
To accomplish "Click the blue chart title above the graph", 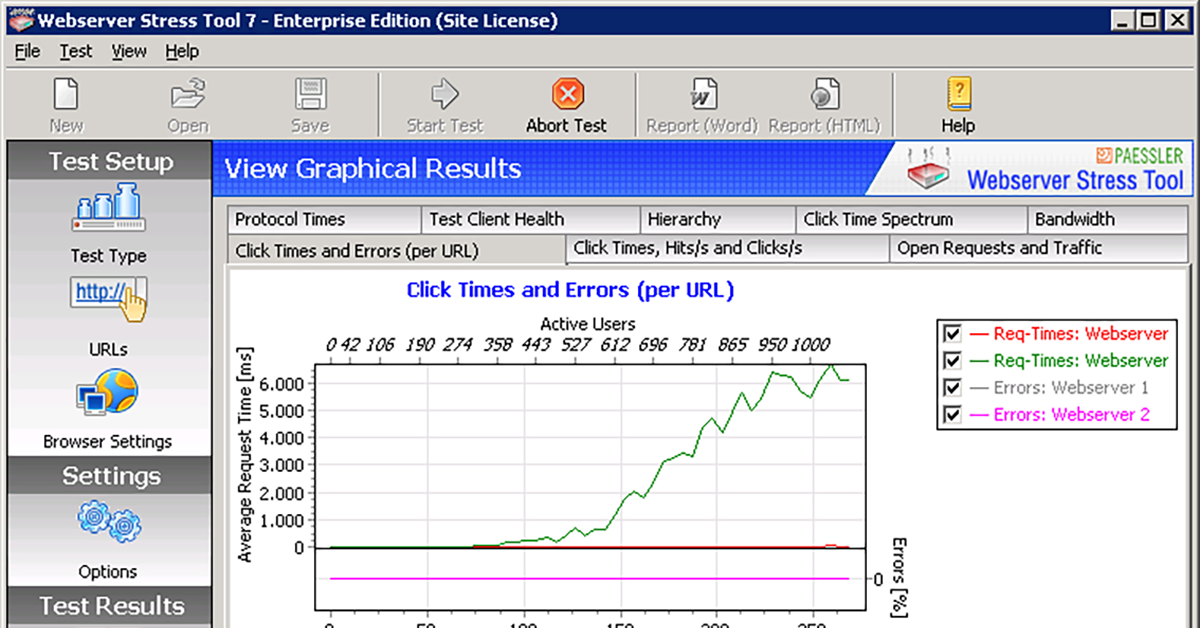I will tap(570, 291).
